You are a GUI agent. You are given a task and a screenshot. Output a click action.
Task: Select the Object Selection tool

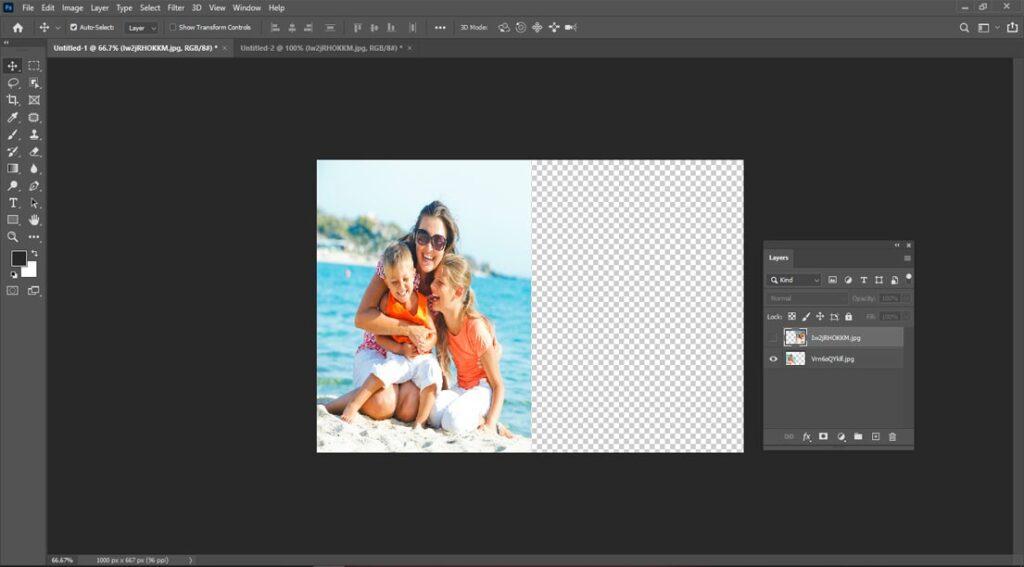[34, 83]
